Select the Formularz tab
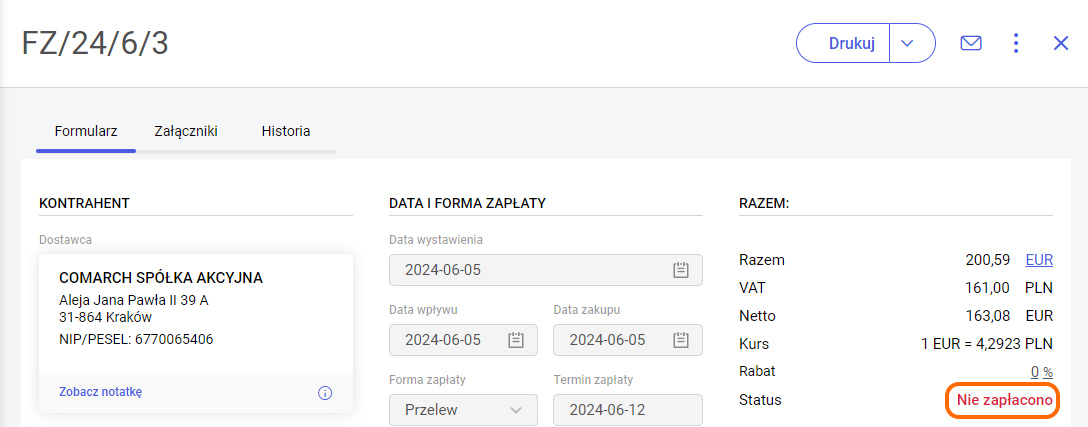The width and height of the screenshot is (1088, 427). coord(86,131)
